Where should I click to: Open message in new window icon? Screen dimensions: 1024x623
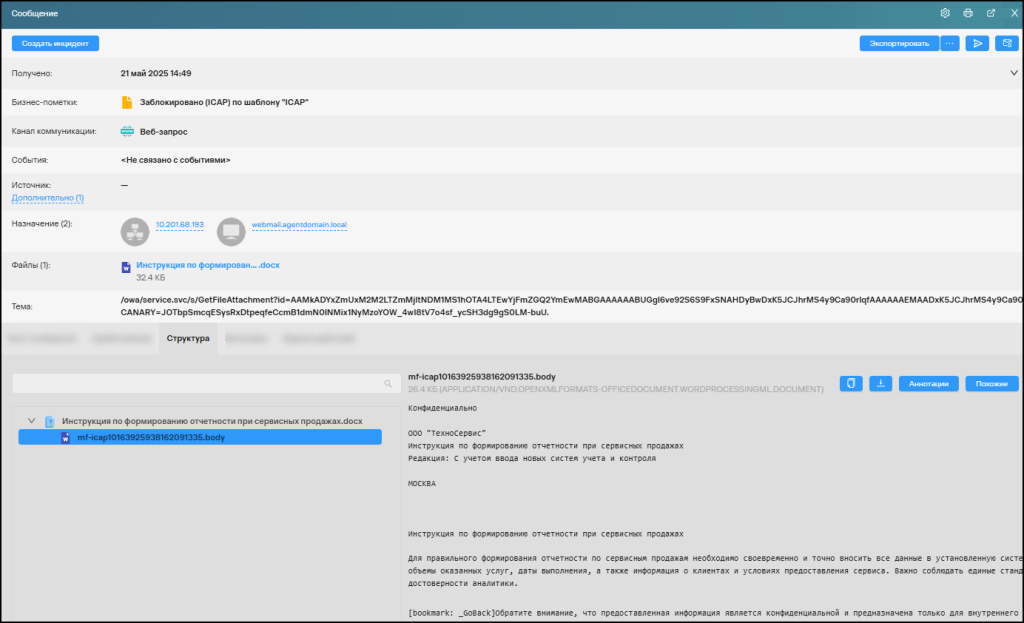[991, 13]
